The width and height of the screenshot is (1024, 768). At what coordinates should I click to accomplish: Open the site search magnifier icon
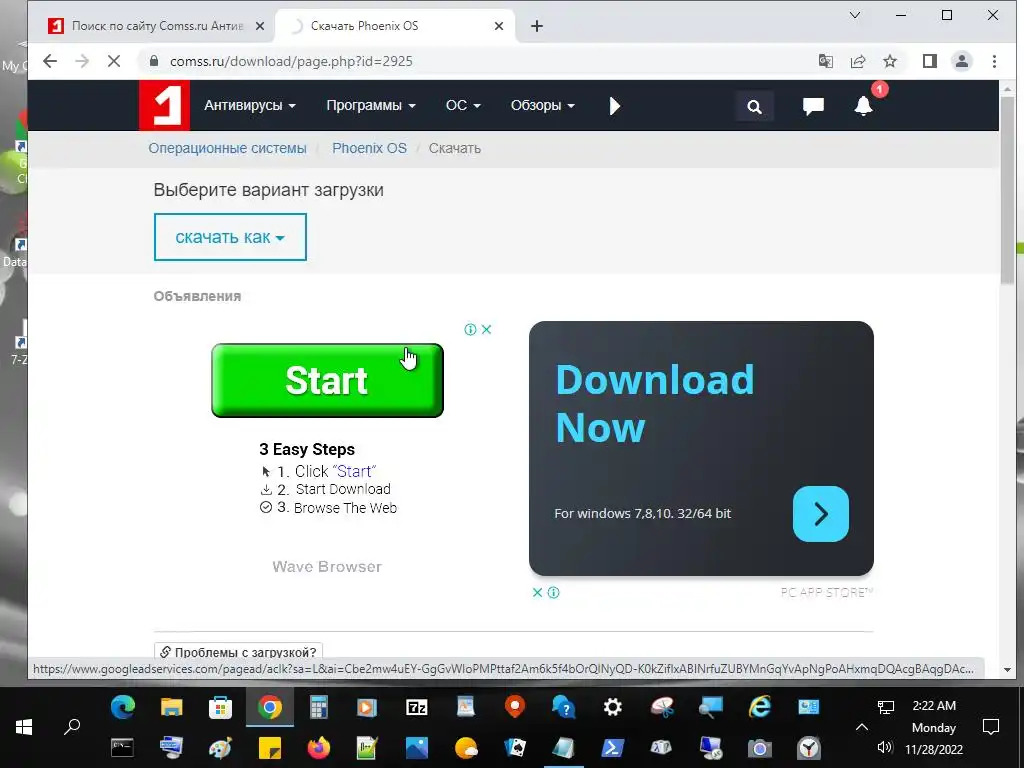click(754, 106)
